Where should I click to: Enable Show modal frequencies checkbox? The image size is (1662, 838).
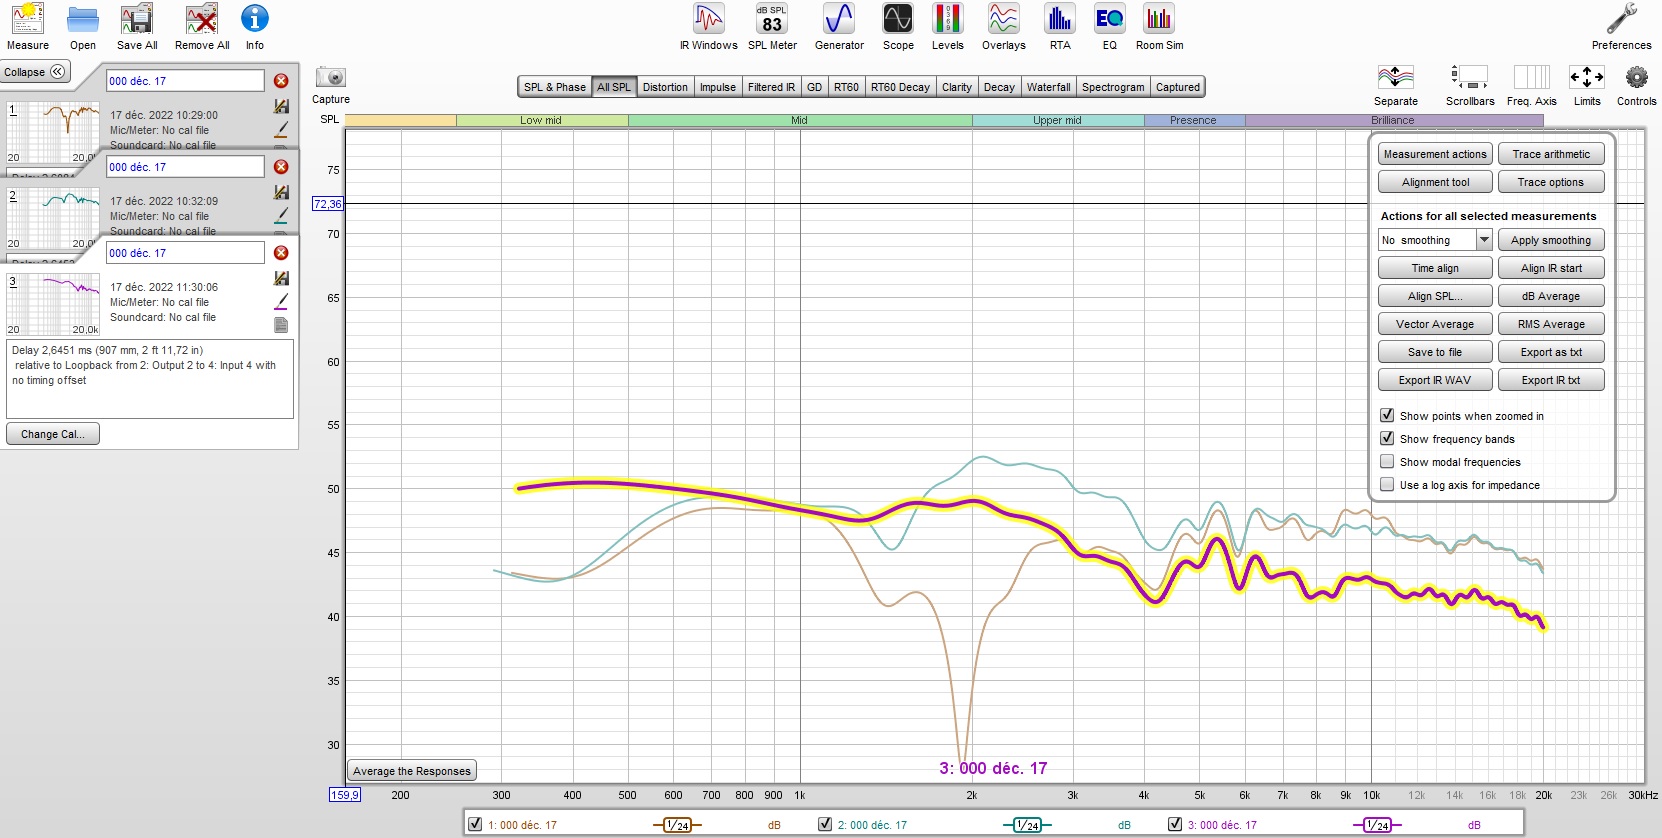click(1387, 461)
